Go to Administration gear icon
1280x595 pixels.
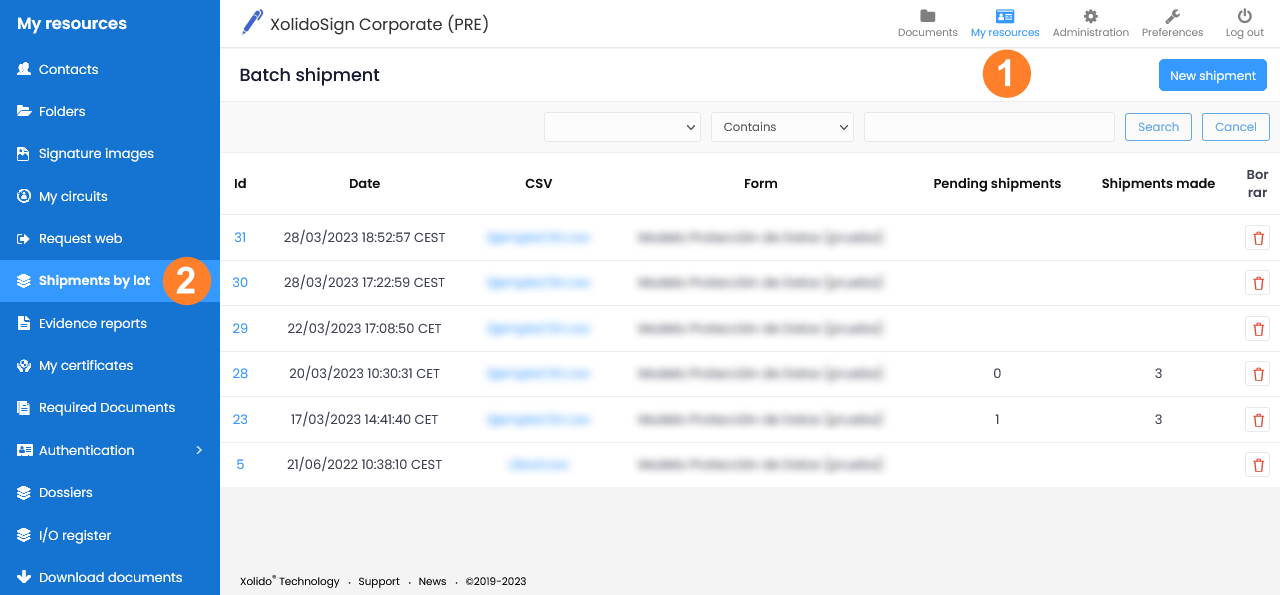(1091, 16)
